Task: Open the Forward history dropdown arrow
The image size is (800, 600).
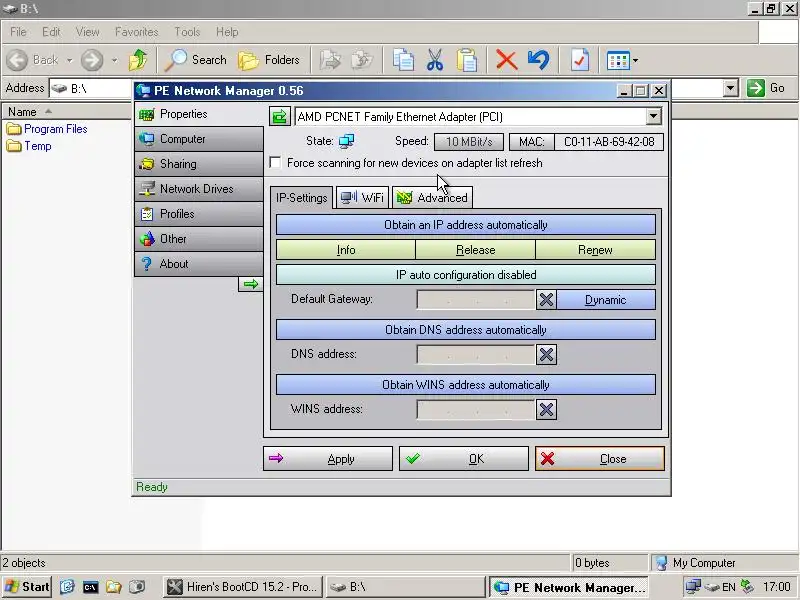Action: pyautogui.click(x=114, y=60)
